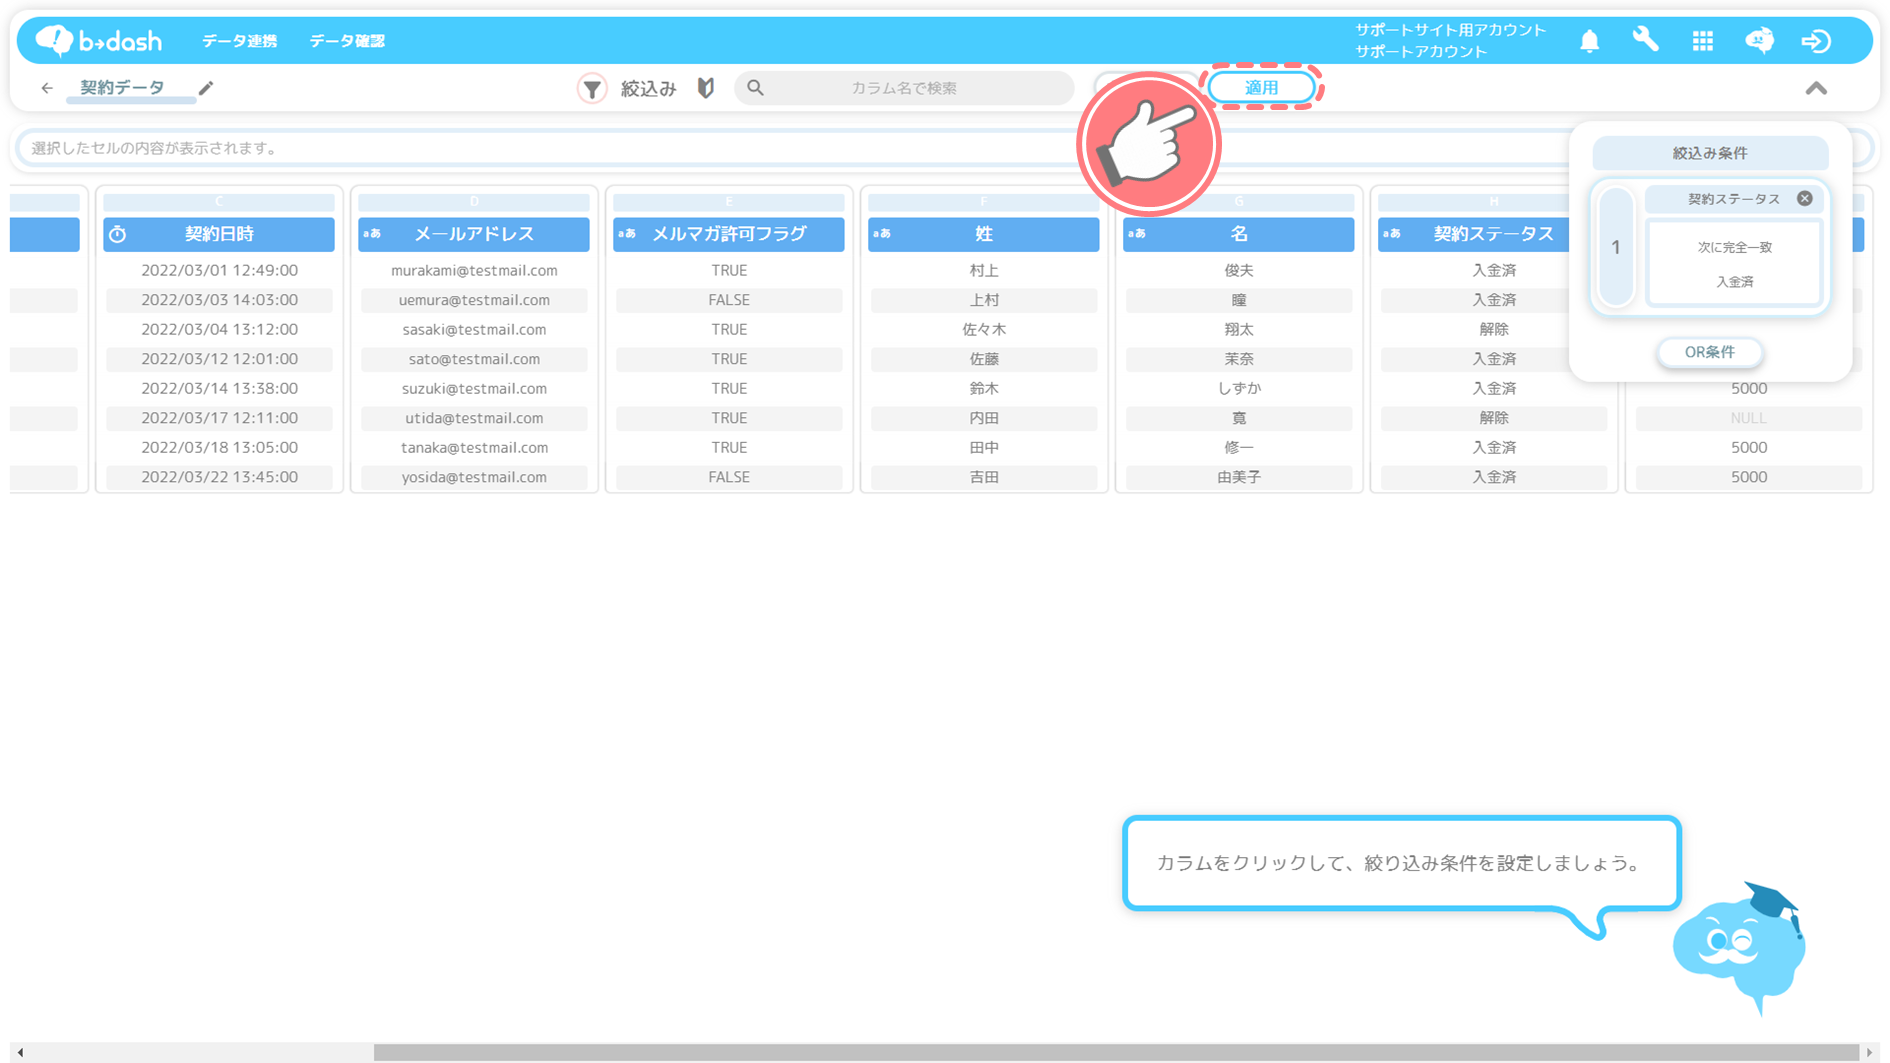Screen dimensions: 1890x1063
Task: Click the text type icon on 姓 column
Action: coord(881,234)
